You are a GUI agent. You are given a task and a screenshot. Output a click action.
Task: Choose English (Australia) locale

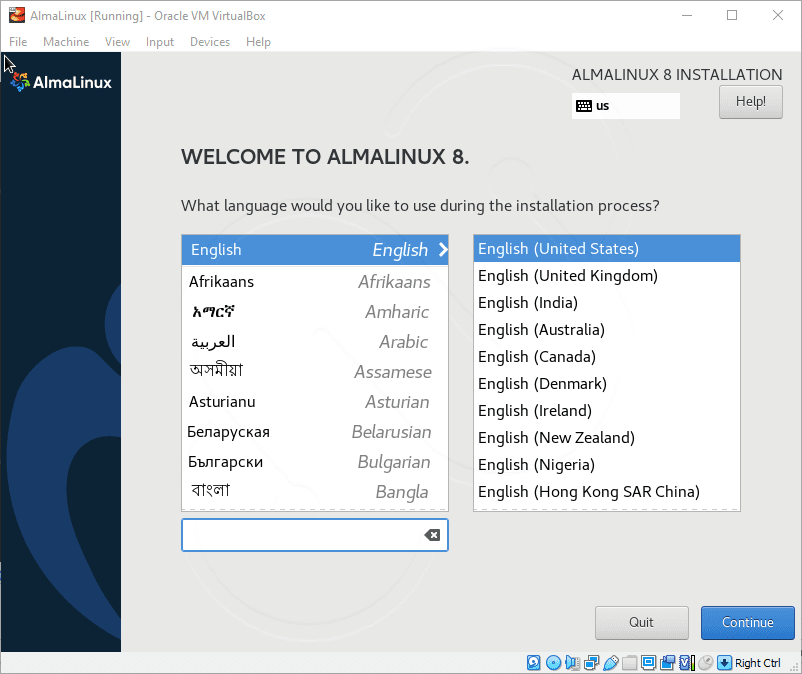[607, 330]
